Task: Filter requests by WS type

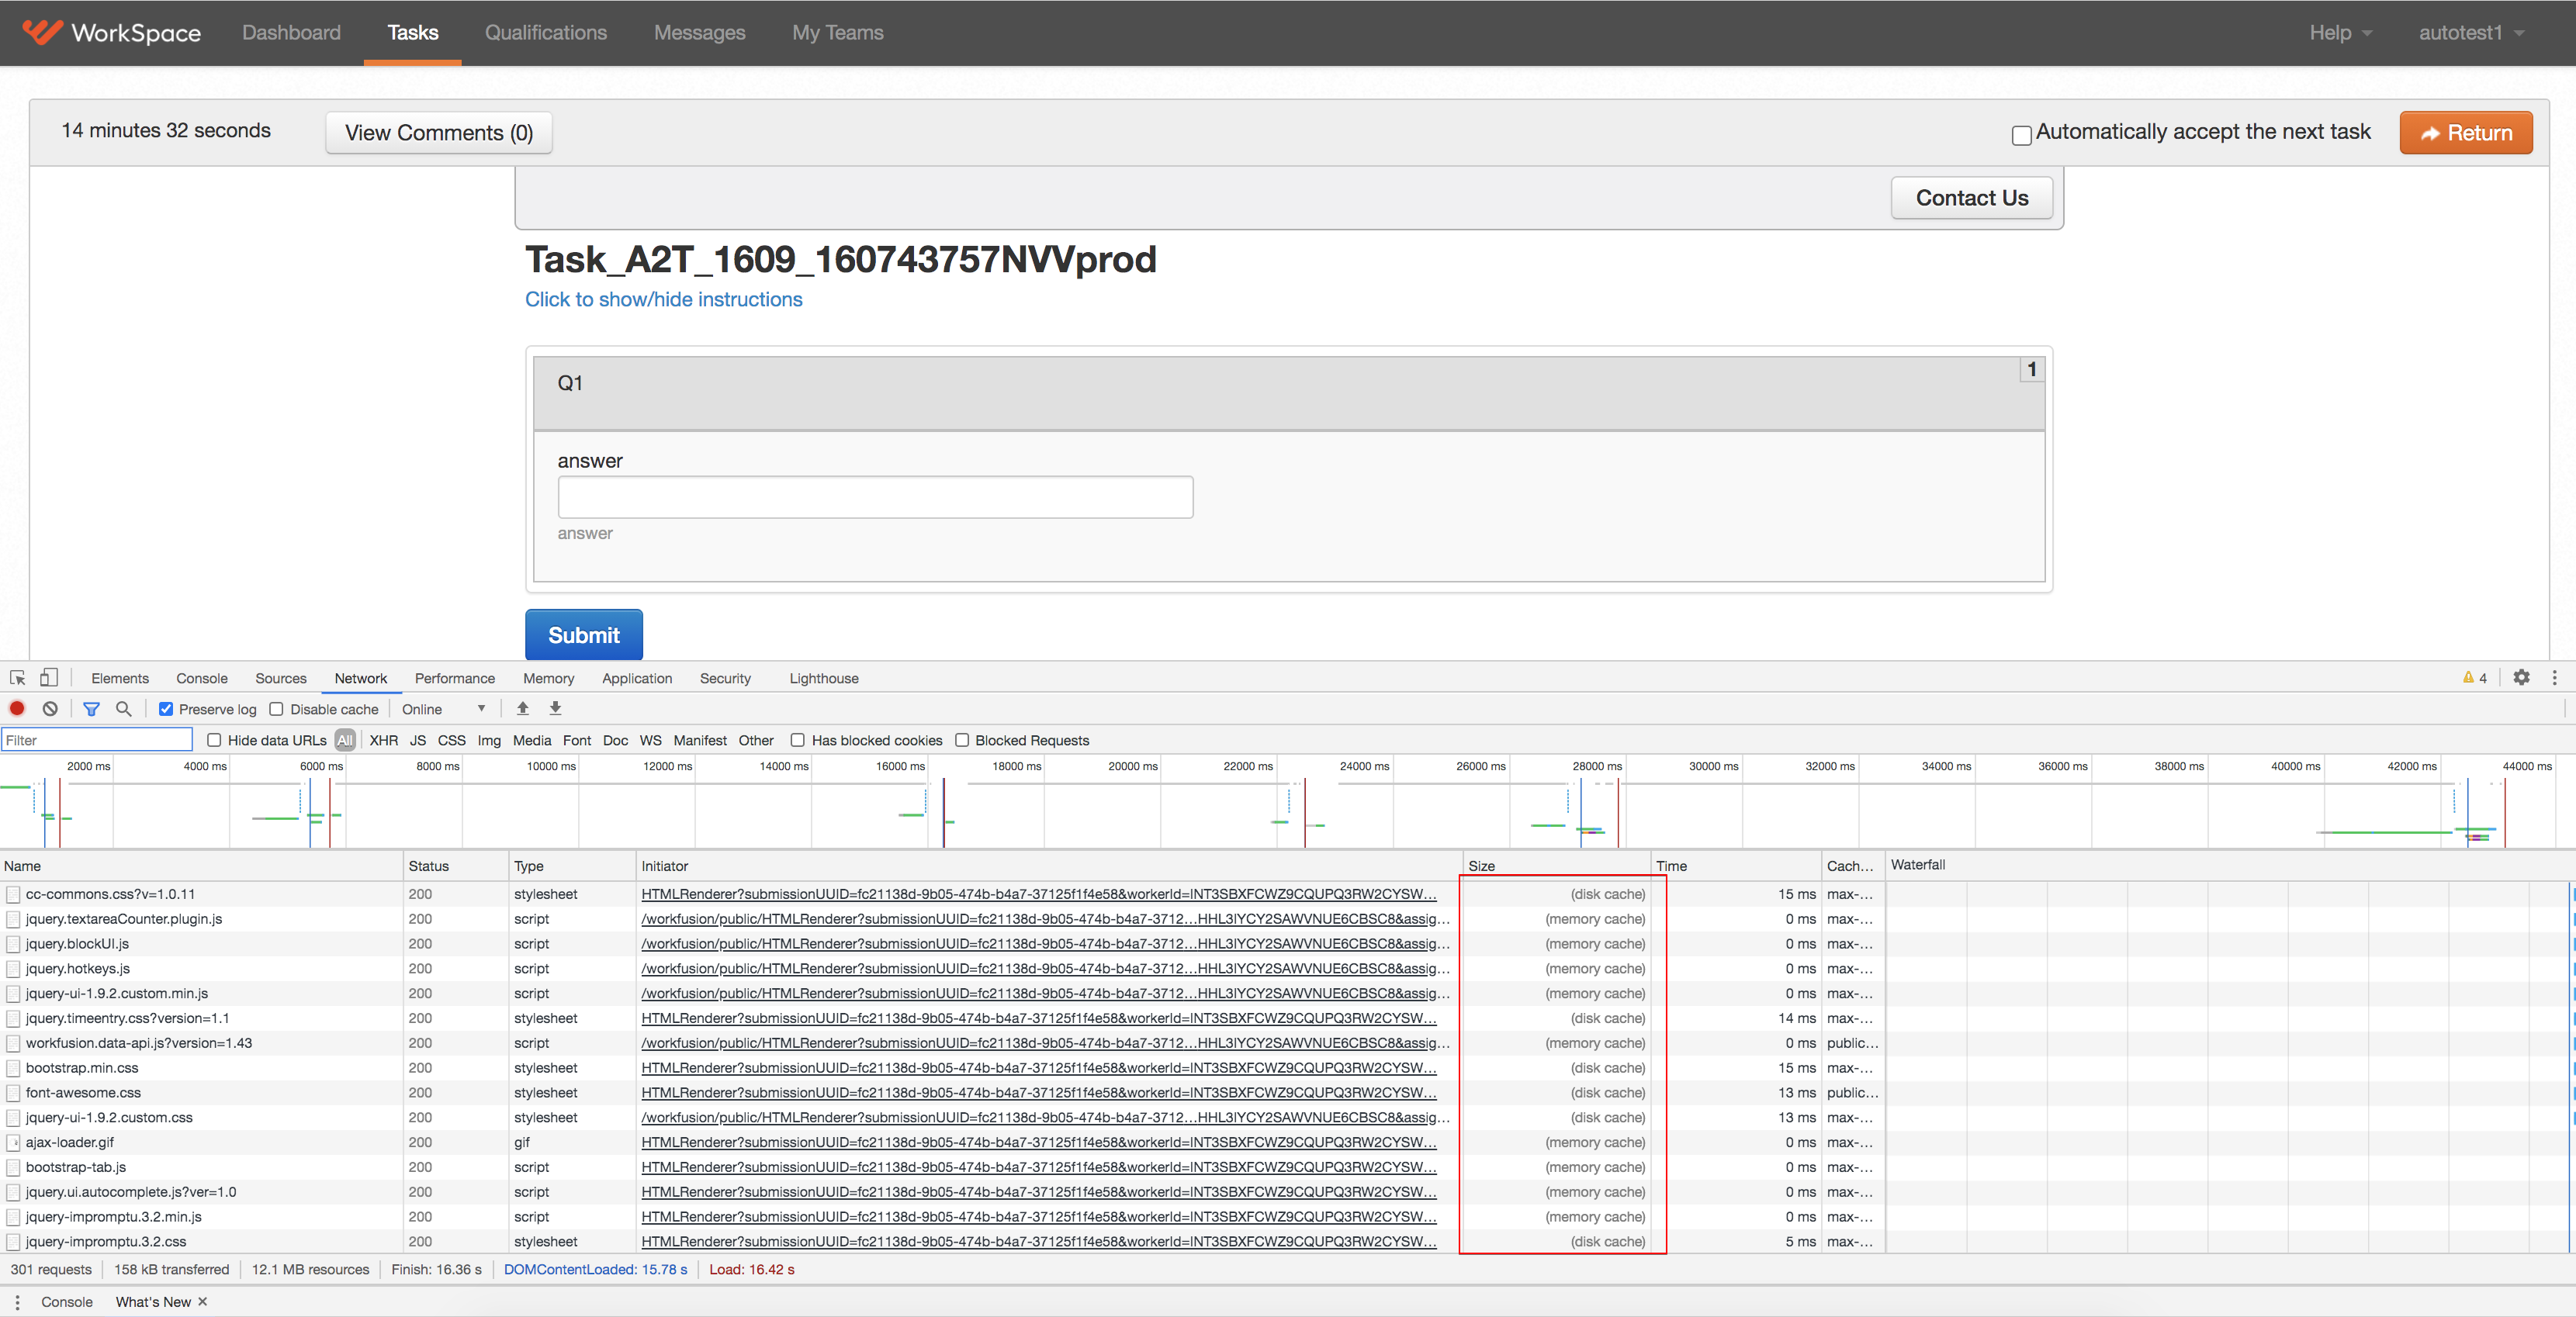Action: (650, 740)
